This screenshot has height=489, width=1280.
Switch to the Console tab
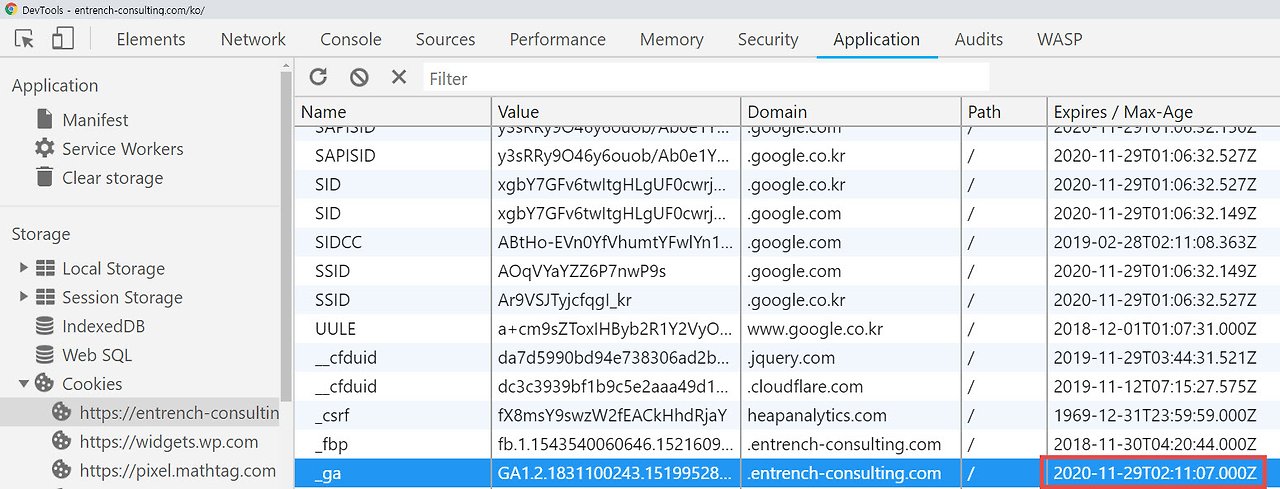351,39
